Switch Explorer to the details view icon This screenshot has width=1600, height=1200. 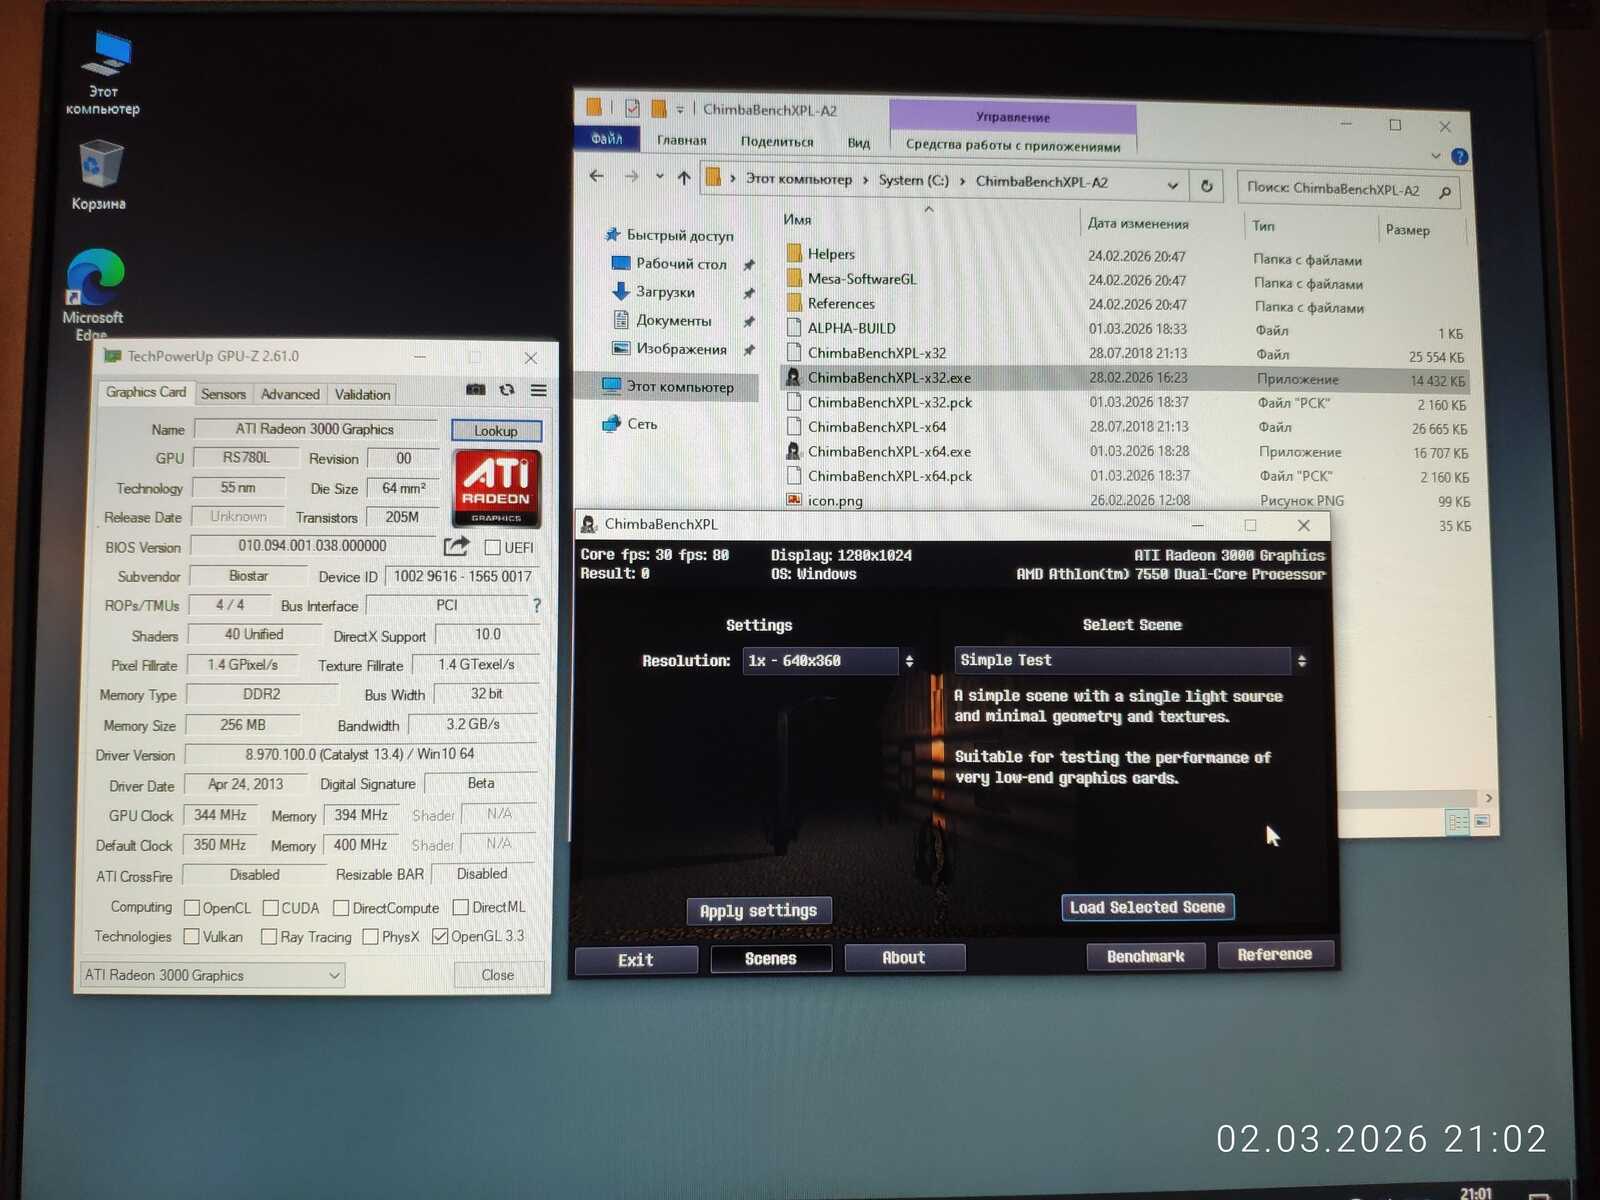(x=1458, y=822)
